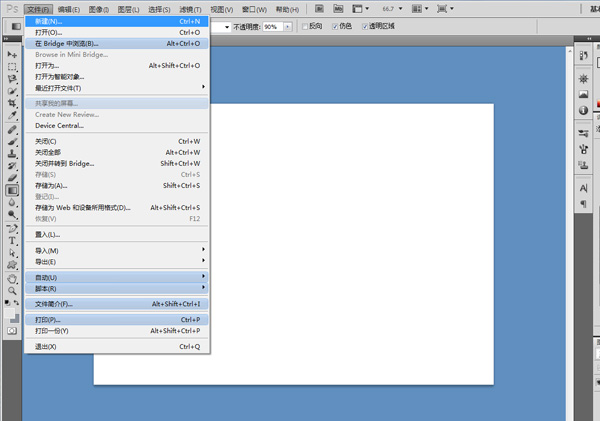The height and width of the screenshot is (421, 600).
Task: Choose 在 Bridge 中浏览(B)... entry
Action: pos(117,44)
